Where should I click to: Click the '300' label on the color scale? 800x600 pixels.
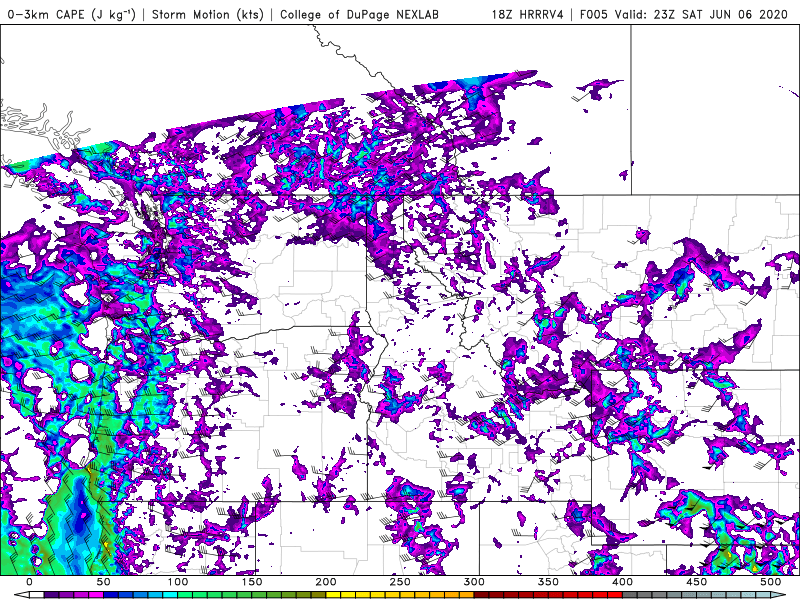474,582
